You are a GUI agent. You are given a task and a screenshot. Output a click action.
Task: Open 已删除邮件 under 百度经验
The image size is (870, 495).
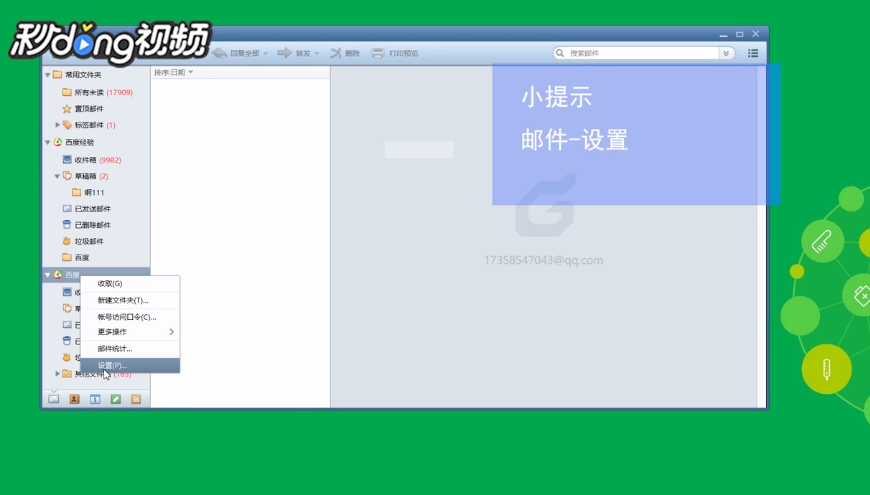pyautogui.click(x=87, y=225)
